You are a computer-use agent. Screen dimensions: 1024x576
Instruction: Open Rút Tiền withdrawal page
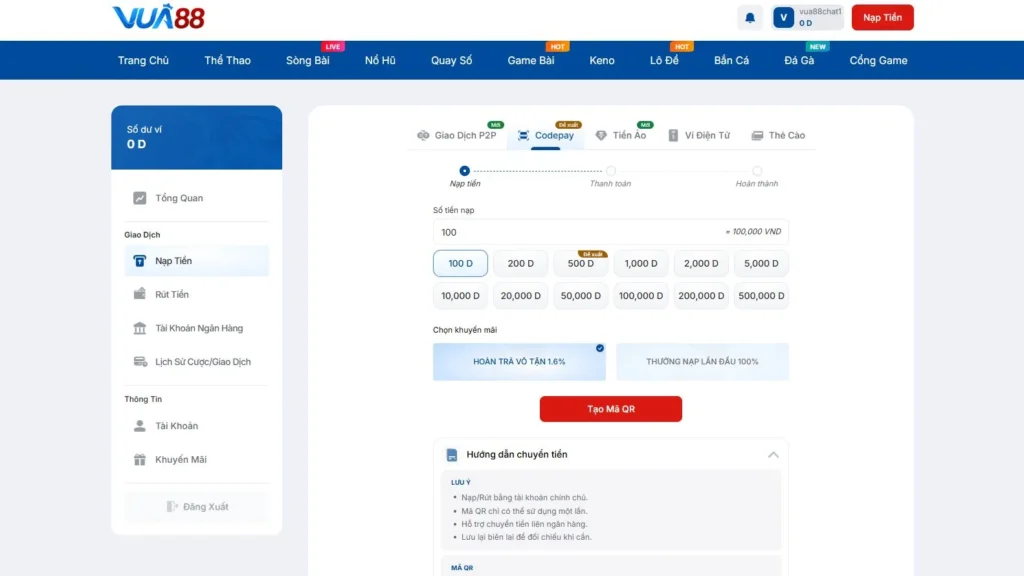click(x=172, y=295)
